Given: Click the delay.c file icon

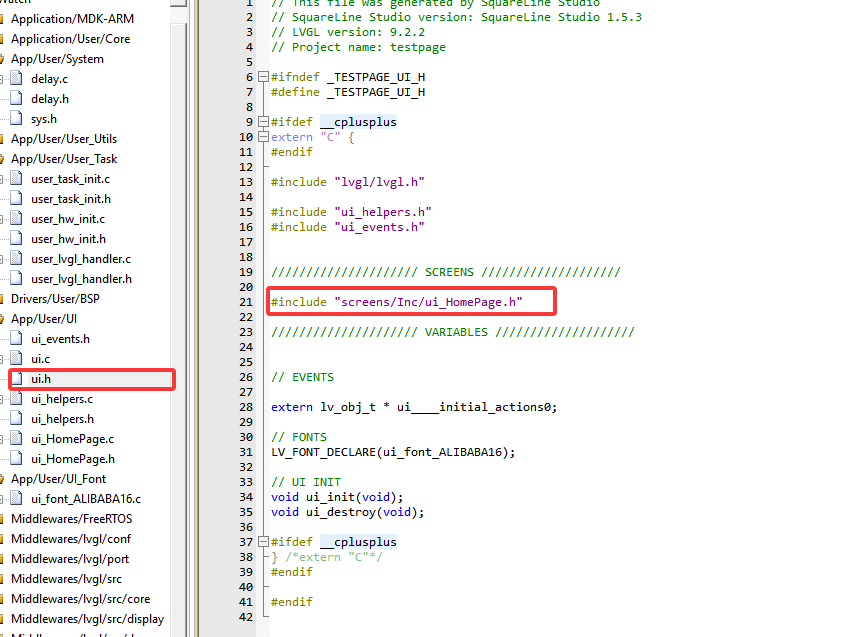Looking at the screenshot, I should (x=16, y=79).
